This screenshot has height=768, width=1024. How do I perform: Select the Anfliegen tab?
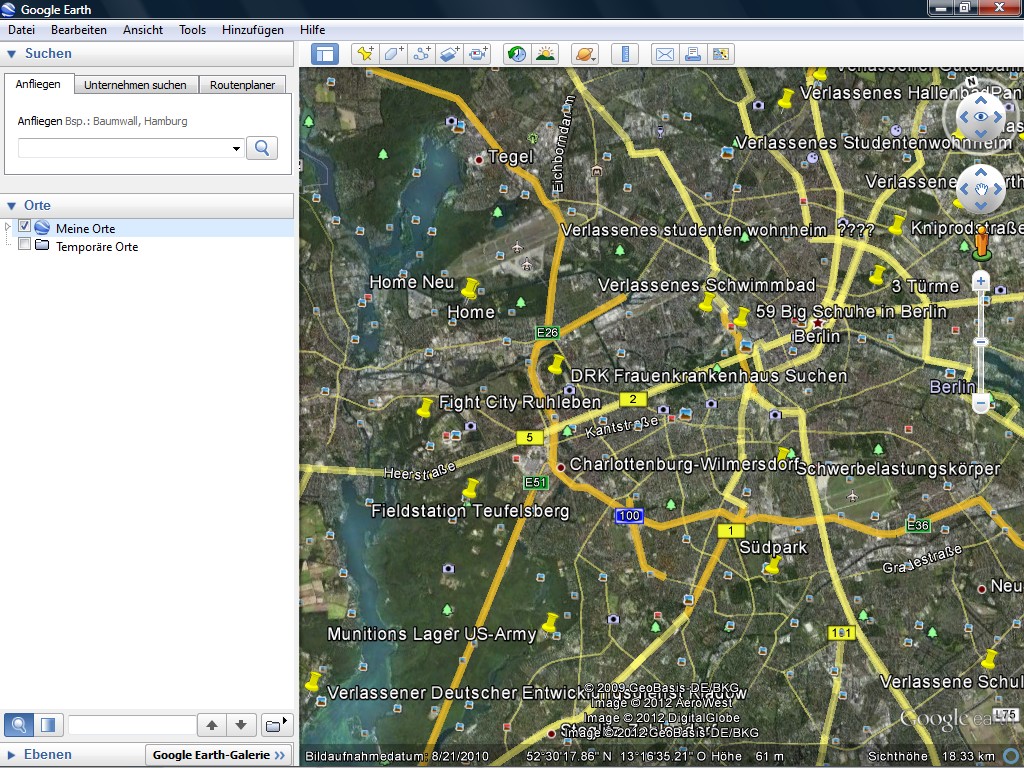[x=39, y=84]
